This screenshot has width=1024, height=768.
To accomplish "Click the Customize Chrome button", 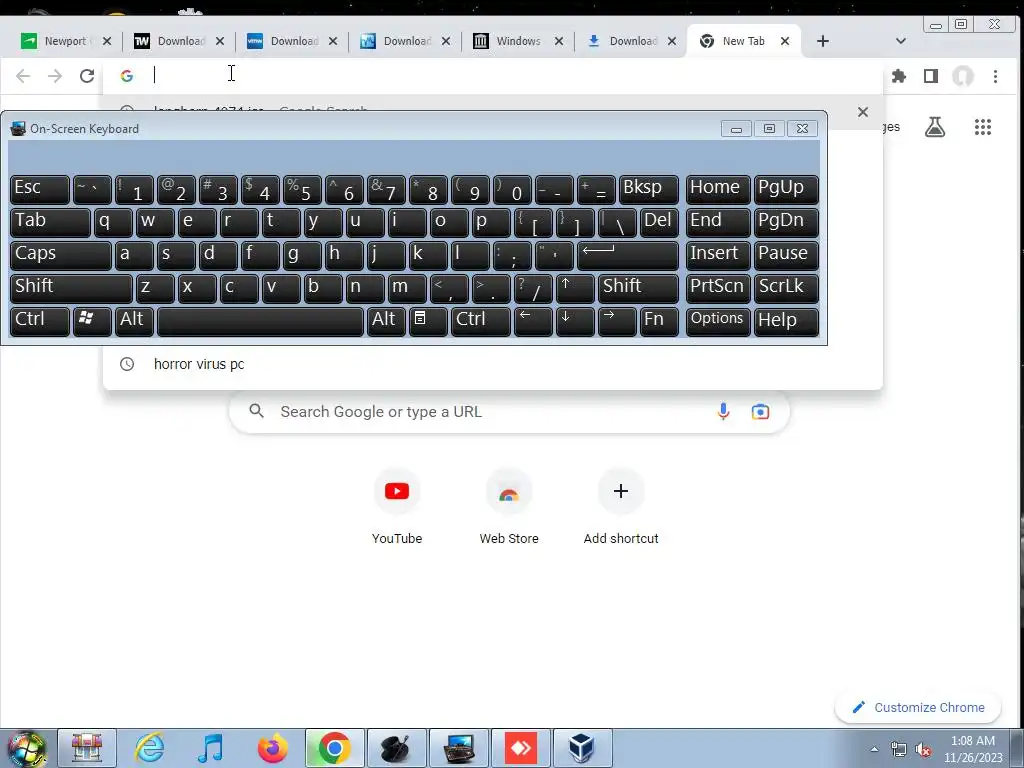I will [918, 707].
